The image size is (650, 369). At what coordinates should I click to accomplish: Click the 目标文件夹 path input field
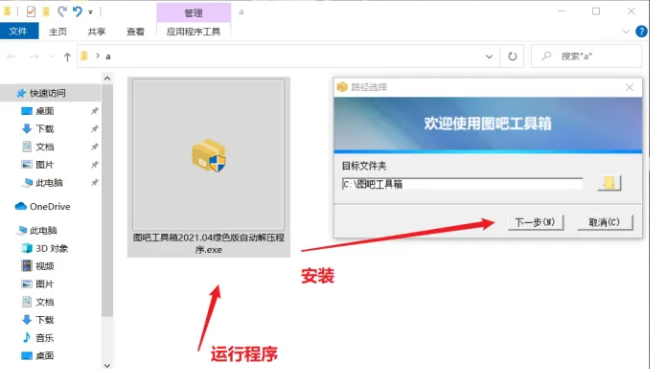[462, 184]
